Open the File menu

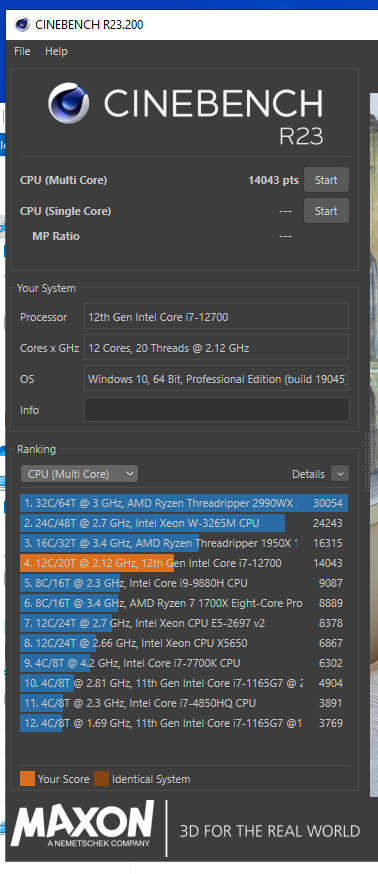tap(22, 51)
